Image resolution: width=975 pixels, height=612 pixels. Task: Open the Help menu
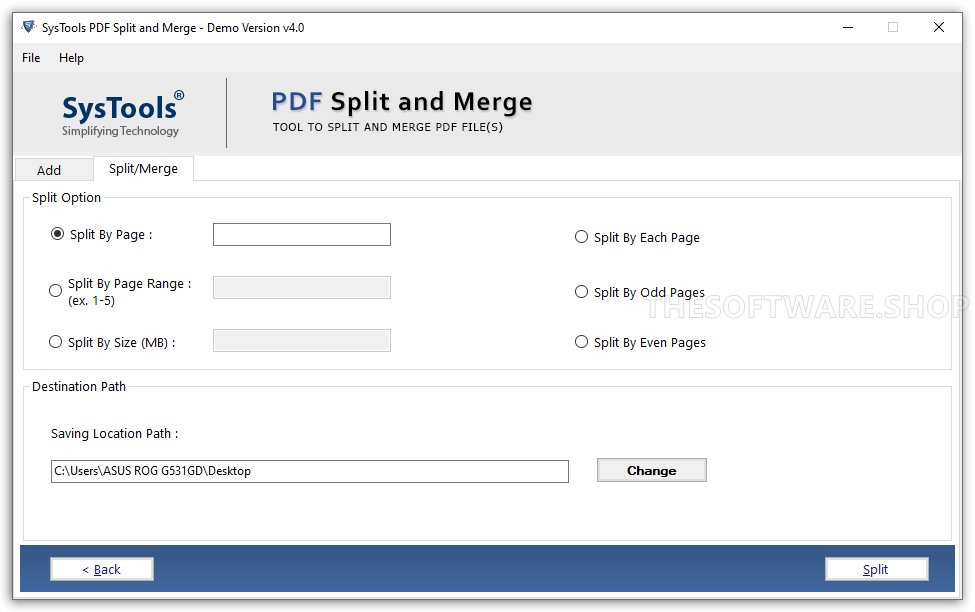pos(71,58)
